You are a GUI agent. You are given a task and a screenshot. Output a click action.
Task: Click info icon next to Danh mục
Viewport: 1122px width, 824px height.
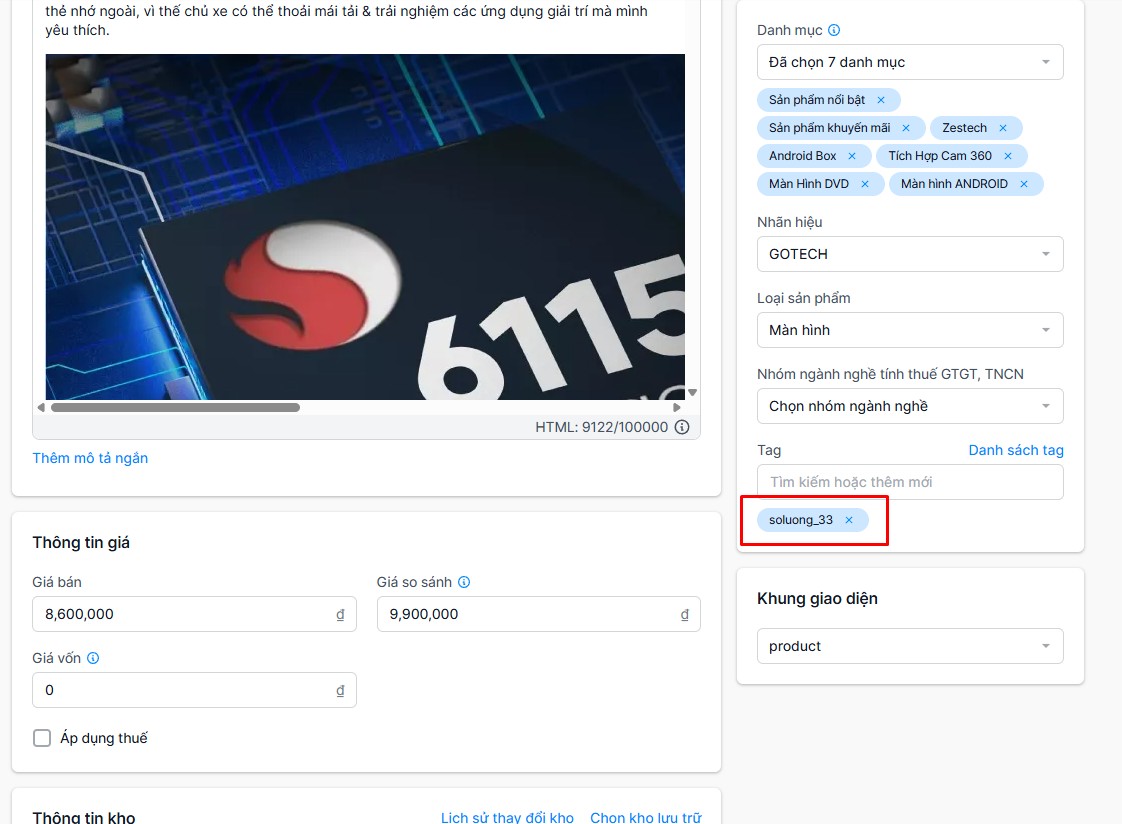click(834, 30)
